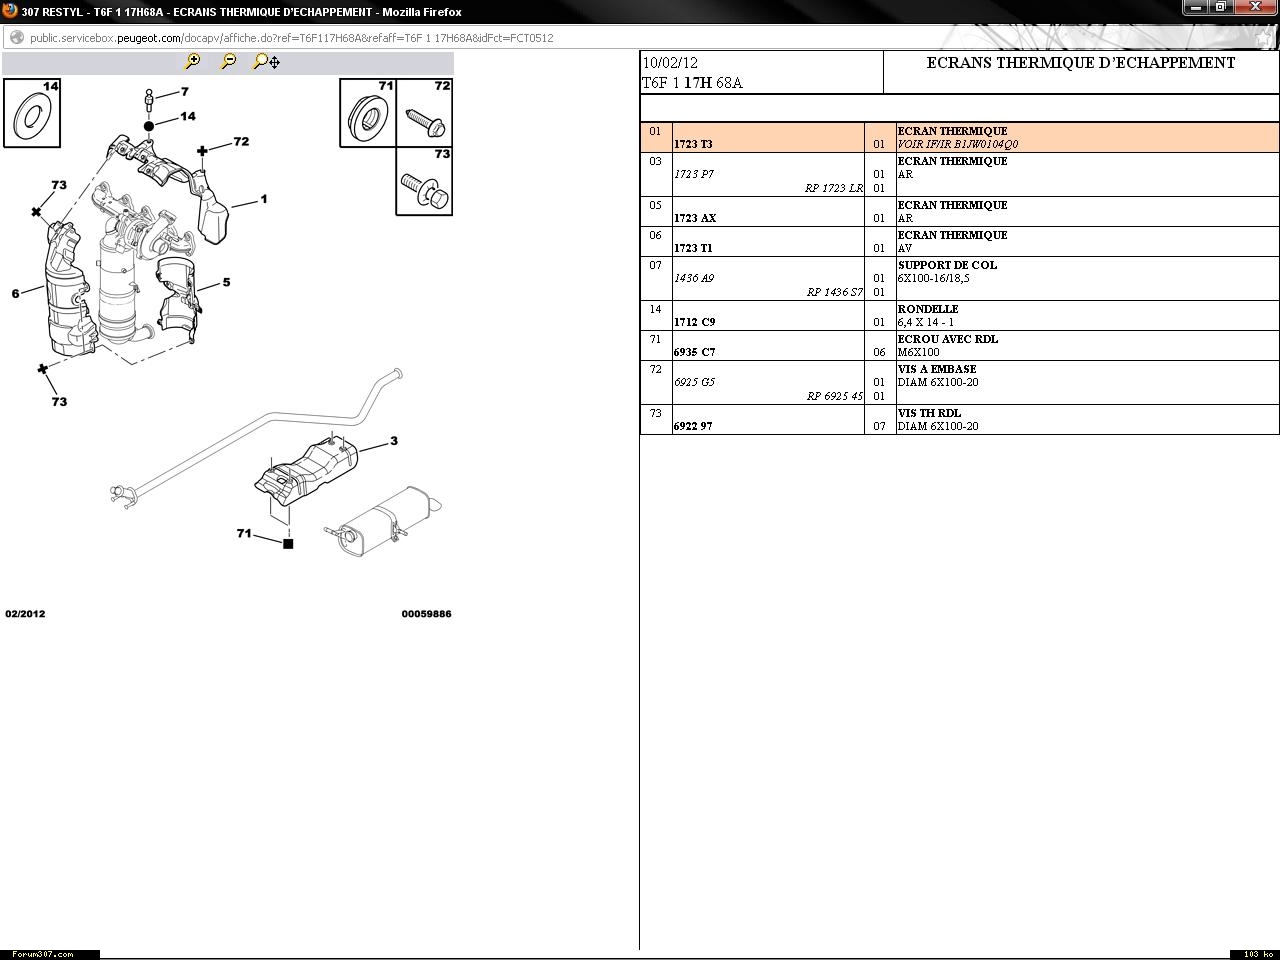Activate the zoom-and-pan magnifier tool
Viewport: 1280px width, 960px height.
click(x=266, y=62)
